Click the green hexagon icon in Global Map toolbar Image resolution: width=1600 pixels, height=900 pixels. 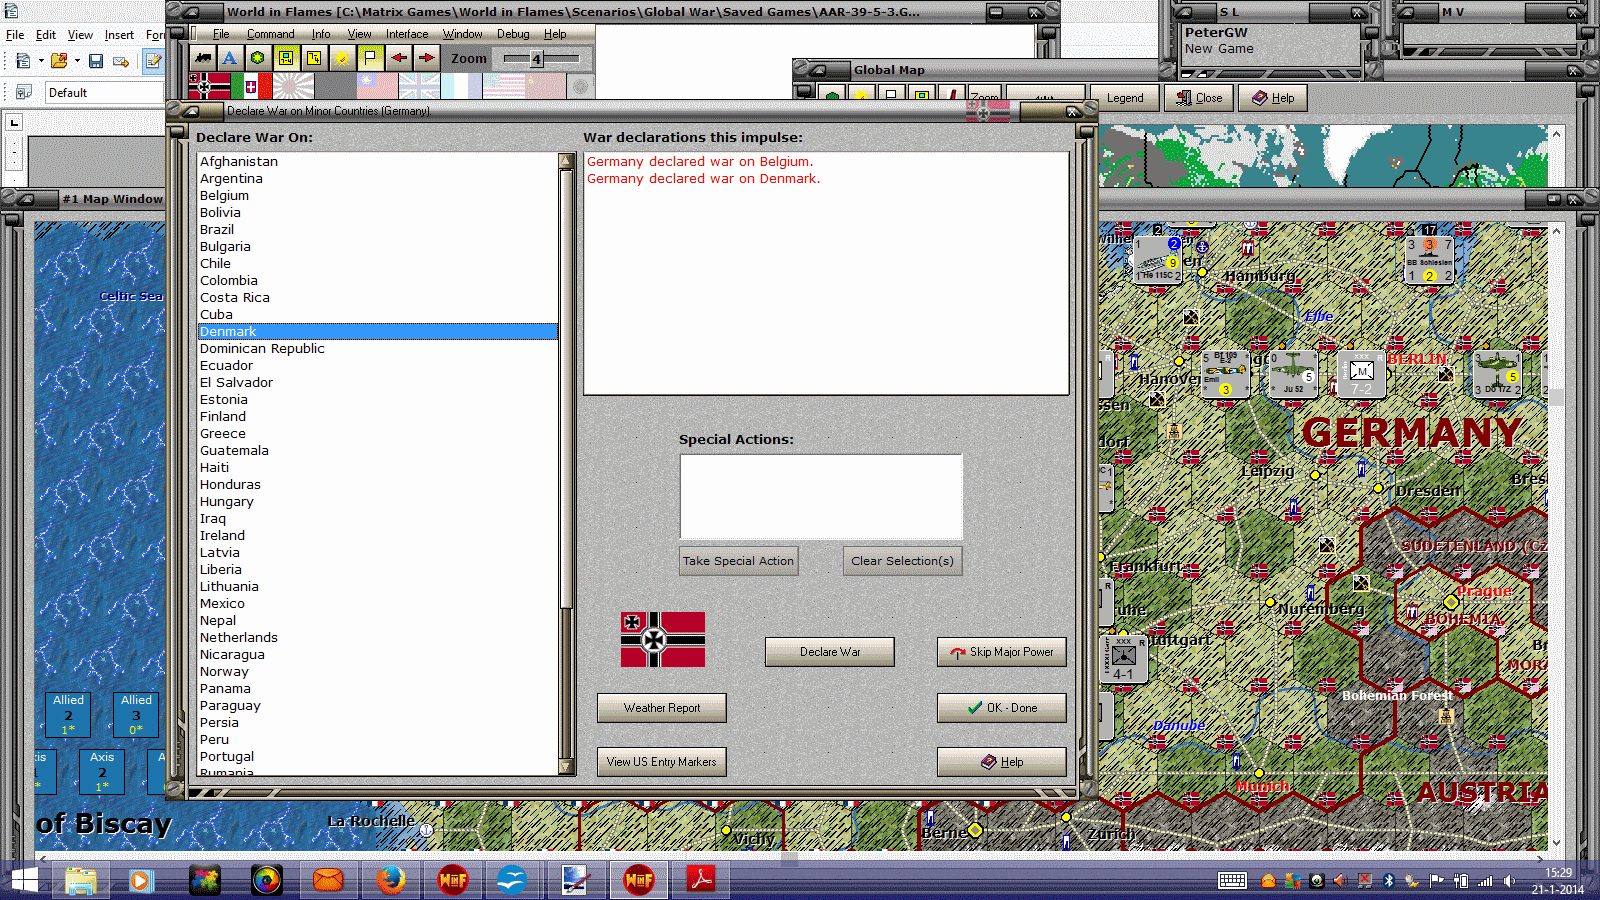pyautogui.click(x=832, y=95)
